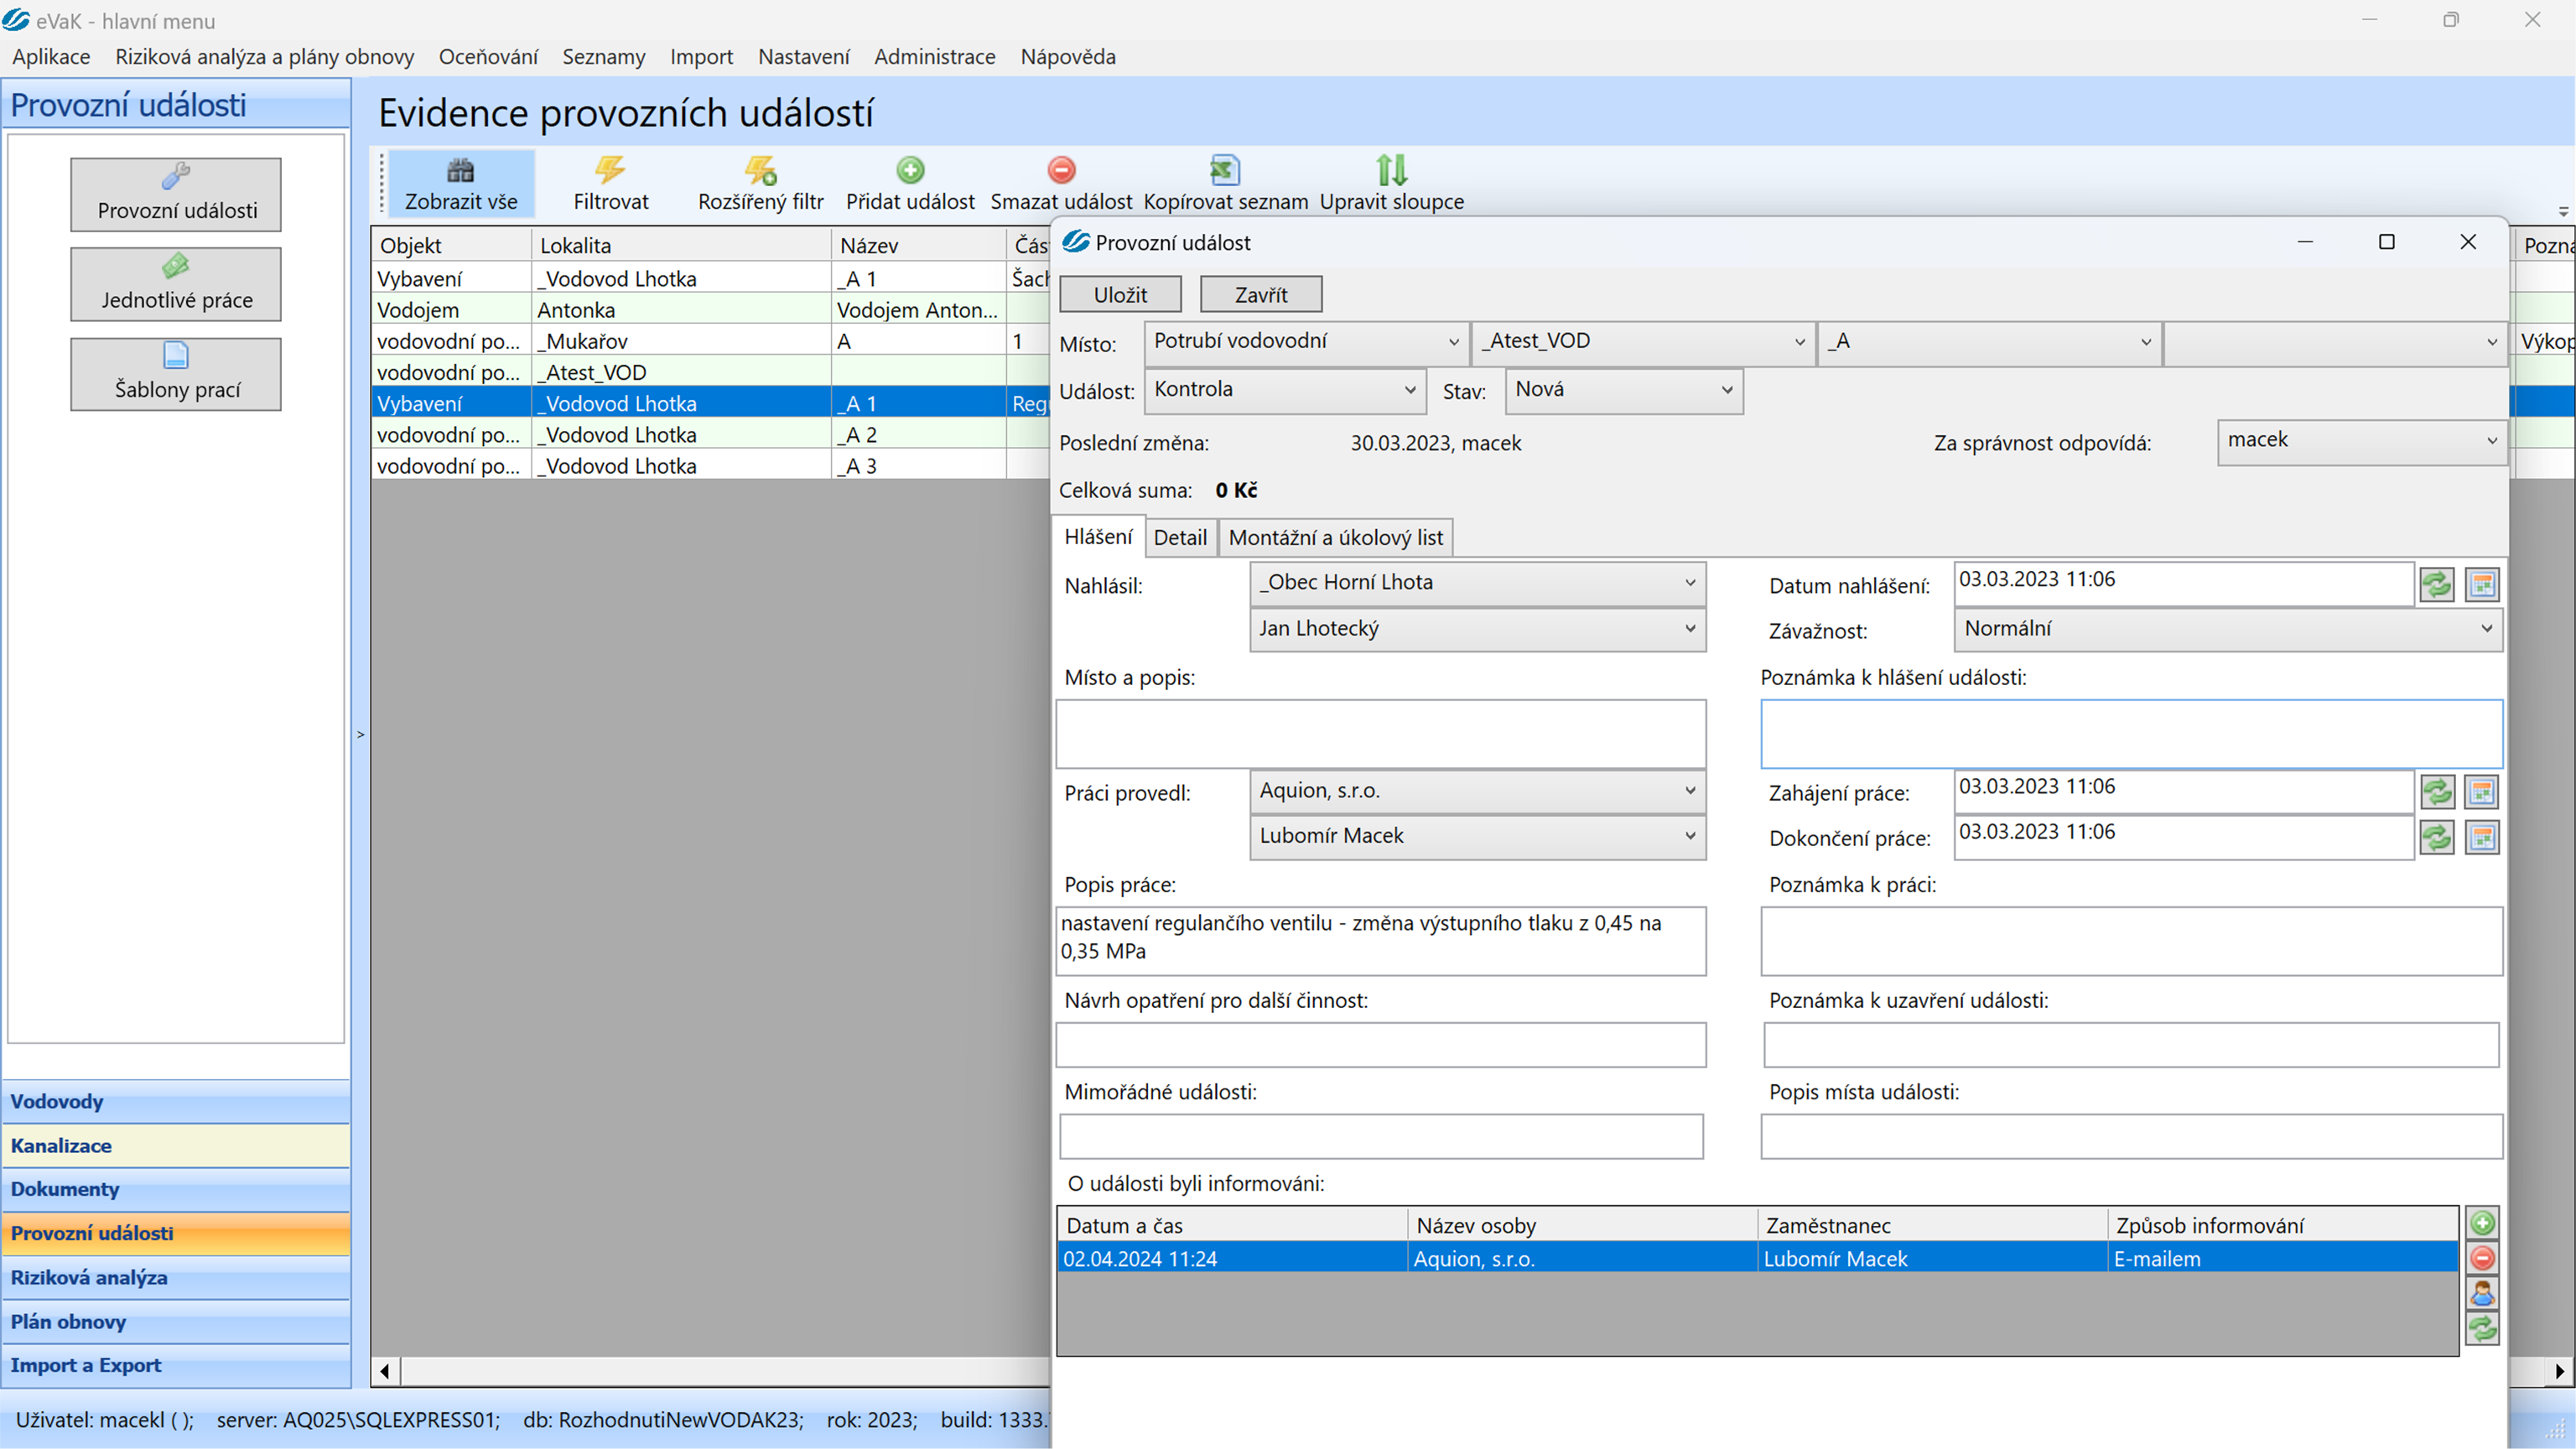
Task: Open the _A name dropdown
Action: pyautogui.click(x=1990, y=342)
